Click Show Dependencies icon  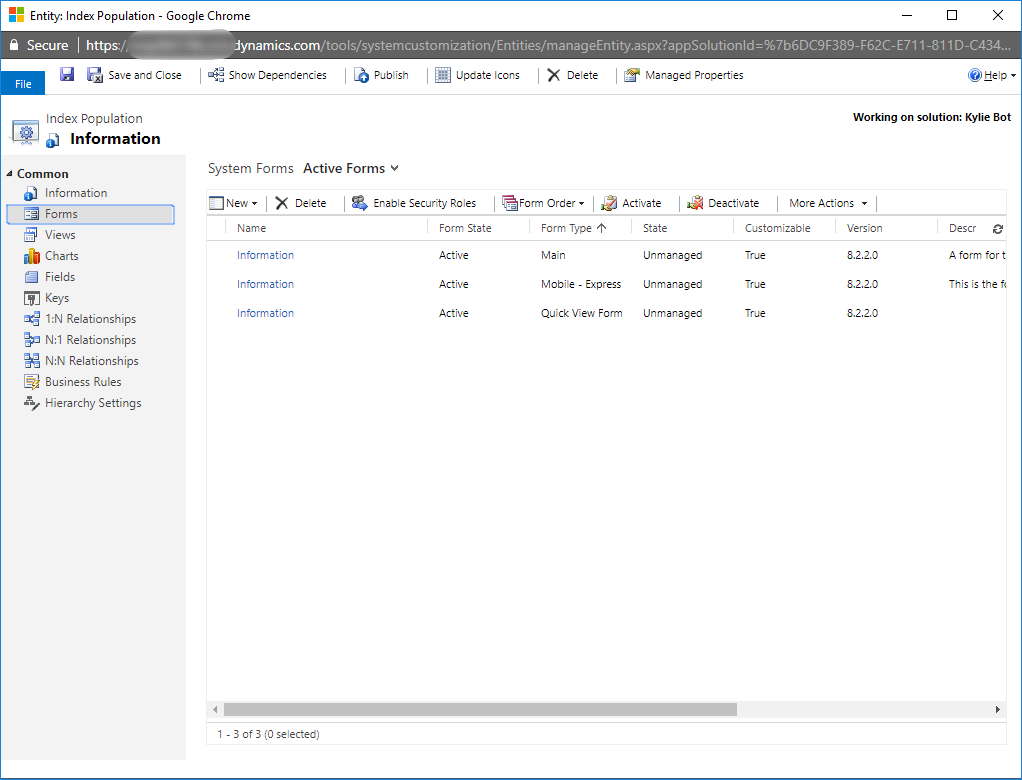point(216,75)
